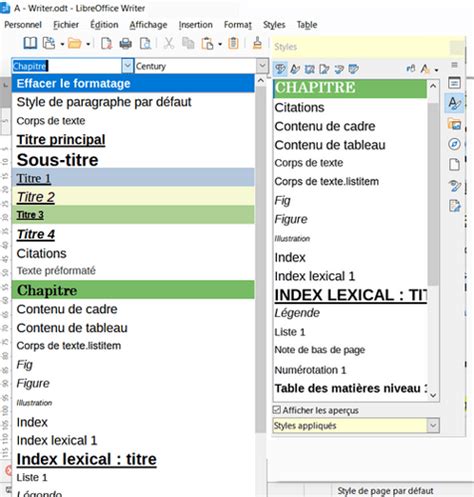The image size is (474, 497).
Task: Open the Affichage menu
Action: tap(148, 25)
